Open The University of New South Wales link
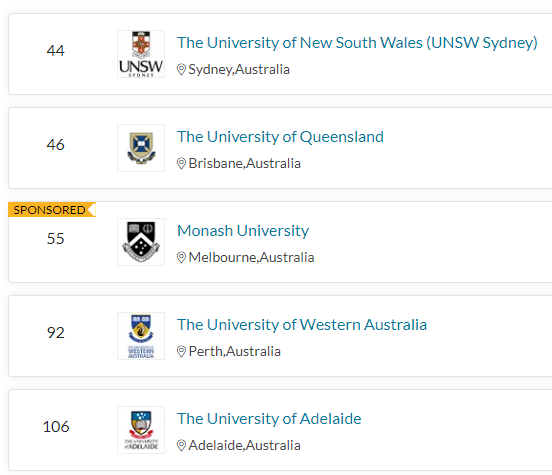The image size is (552, 475). 357,43
